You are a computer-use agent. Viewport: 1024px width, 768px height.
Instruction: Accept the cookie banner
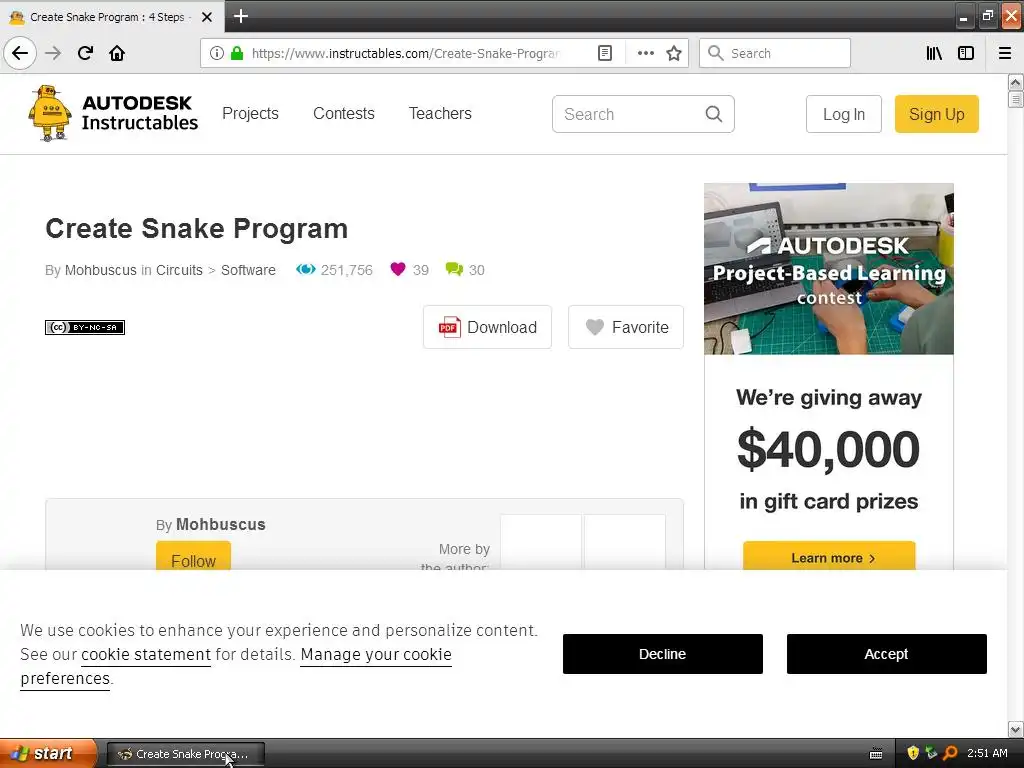click(x=886, y=654)
